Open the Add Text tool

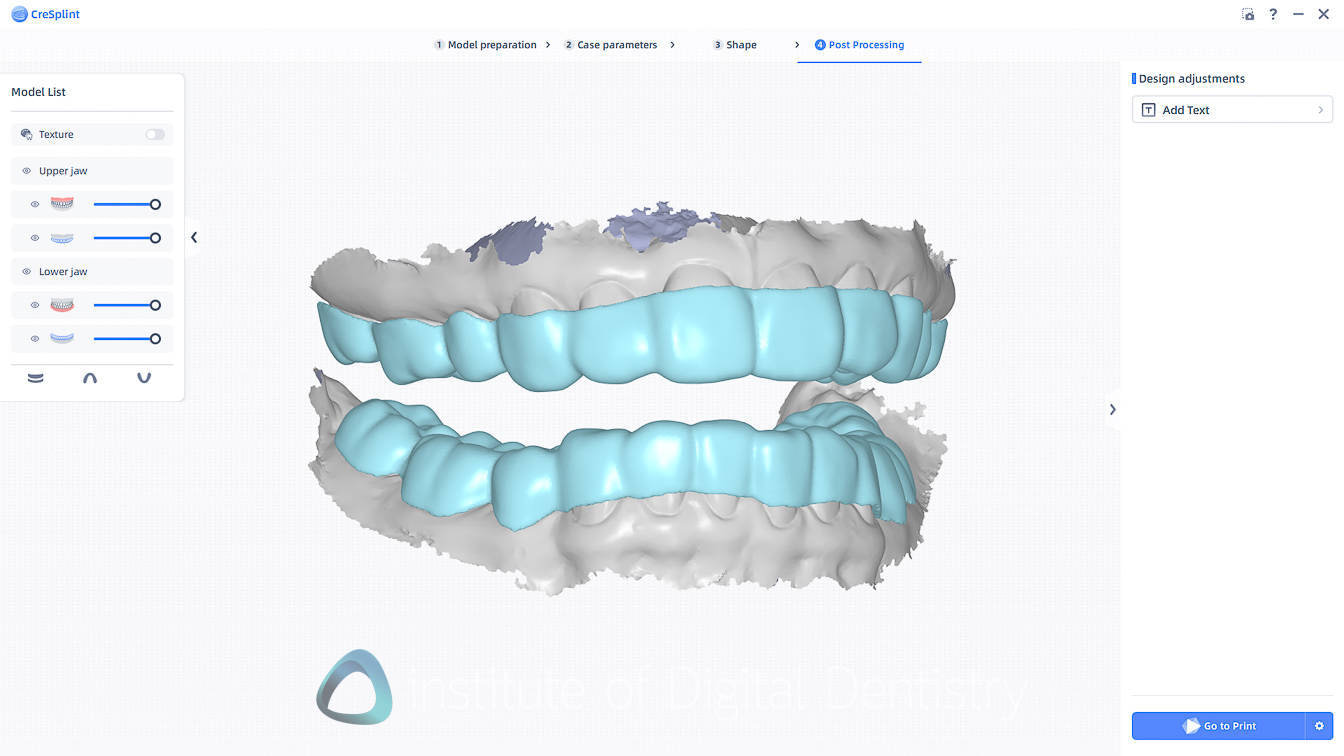(1186, 109)
